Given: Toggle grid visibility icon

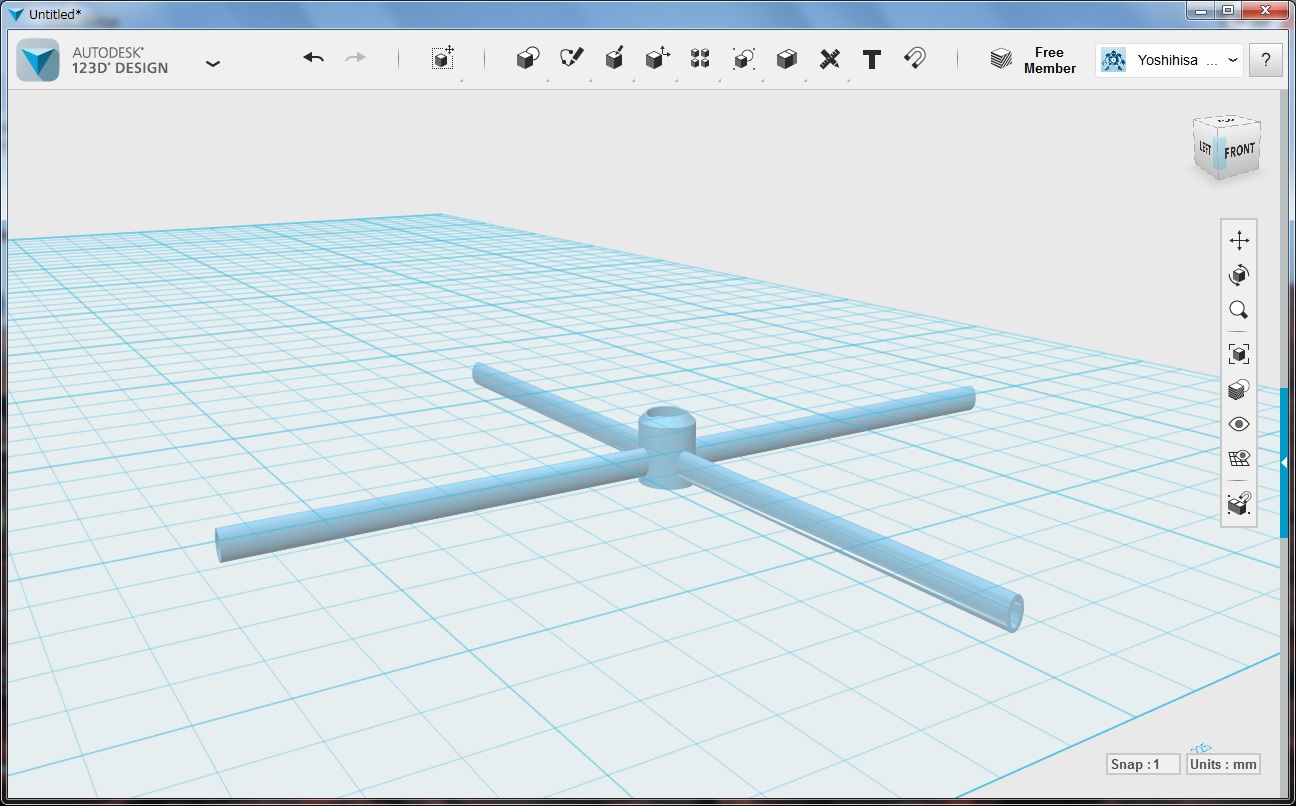Looking at the screenshot, I should 1239,459.
